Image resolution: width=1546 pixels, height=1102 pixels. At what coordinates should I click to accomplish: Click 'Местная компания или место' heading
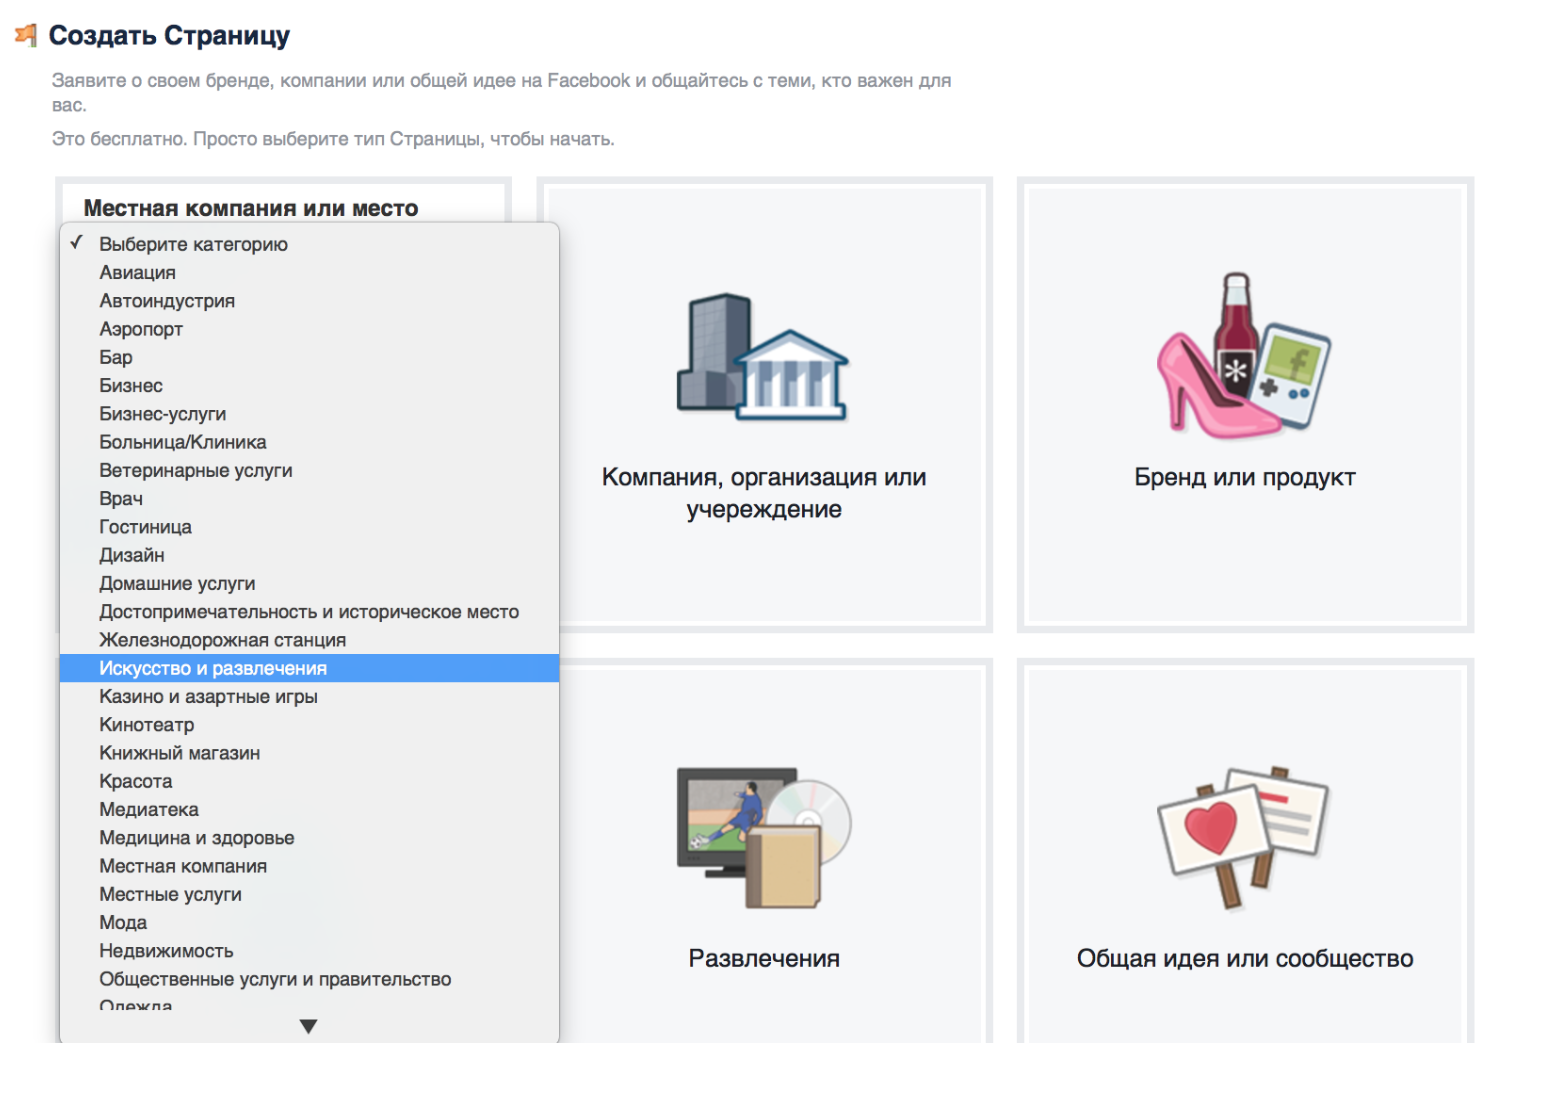tap(251, 208)
